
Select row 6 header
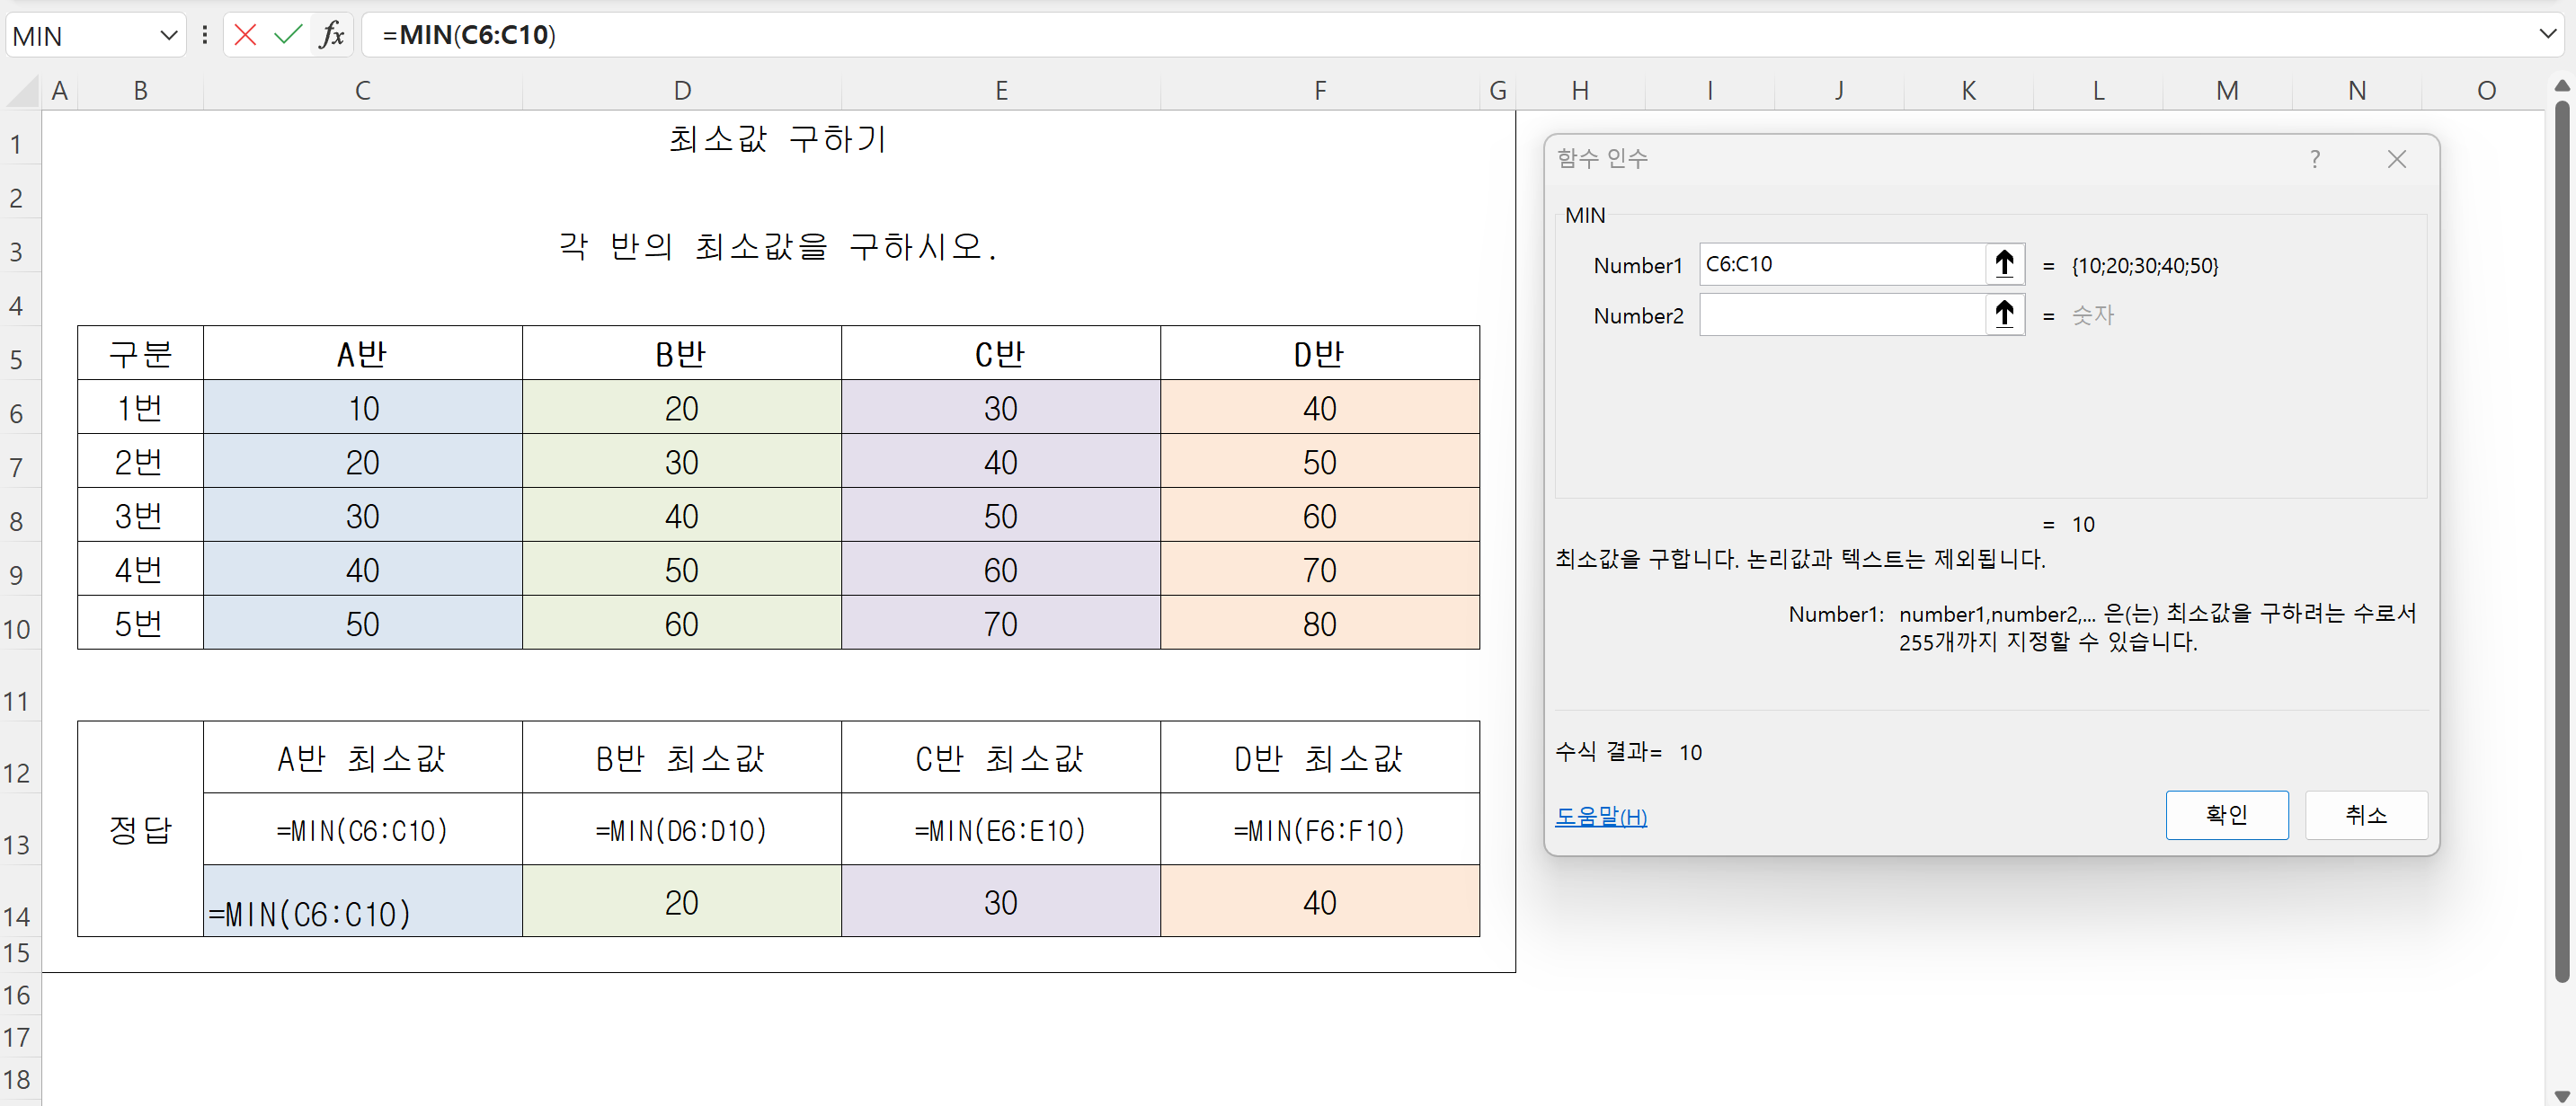tap(17, 413)
